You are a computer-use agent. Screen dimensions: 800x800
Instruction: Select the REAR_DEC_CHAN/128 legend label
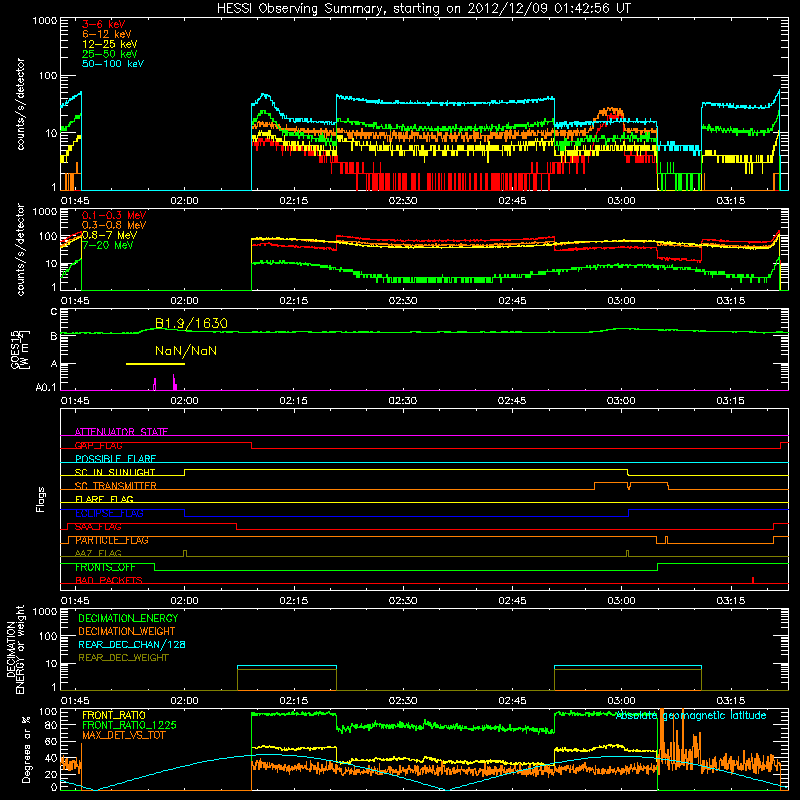coord(132,644)
